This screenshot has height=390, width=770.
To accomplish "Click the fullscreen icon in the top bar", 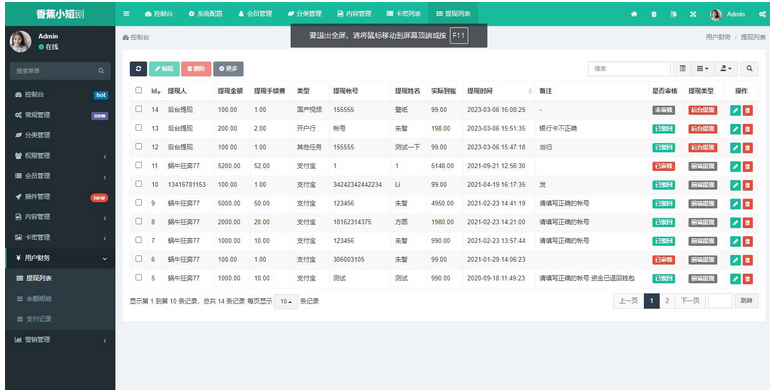I will (693, 14).
